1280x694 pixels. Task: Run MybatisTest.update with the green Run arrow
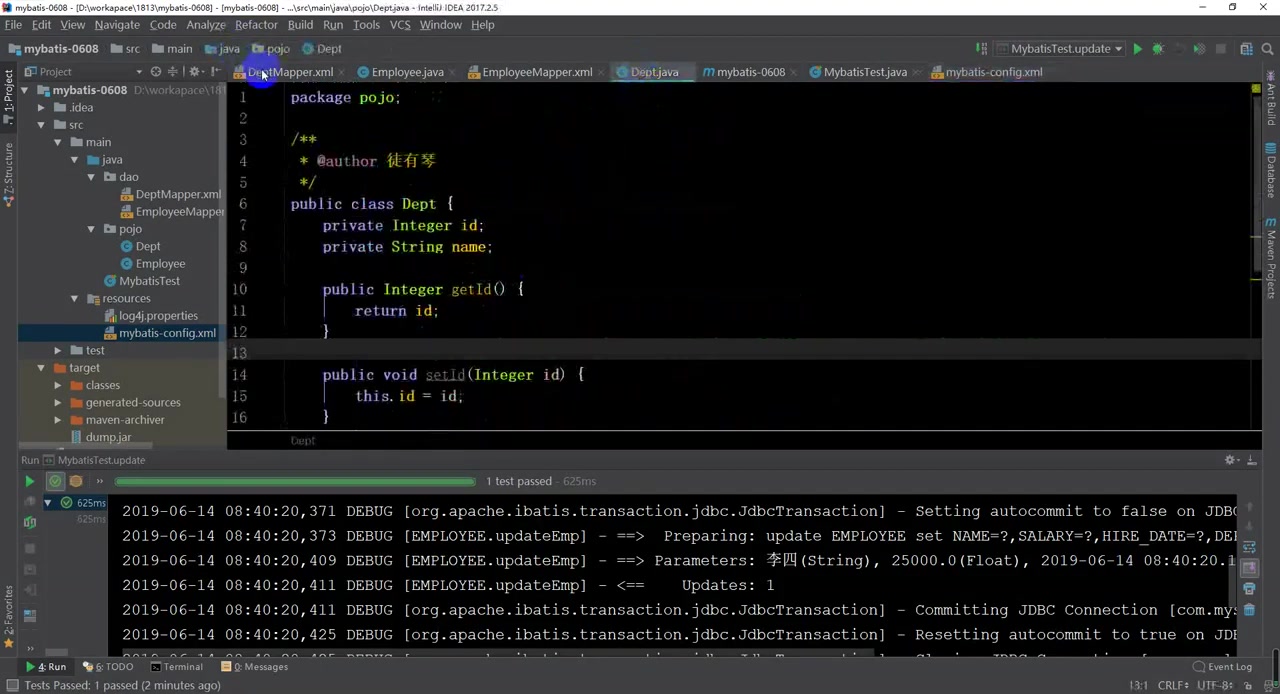tap(1138, 48)
